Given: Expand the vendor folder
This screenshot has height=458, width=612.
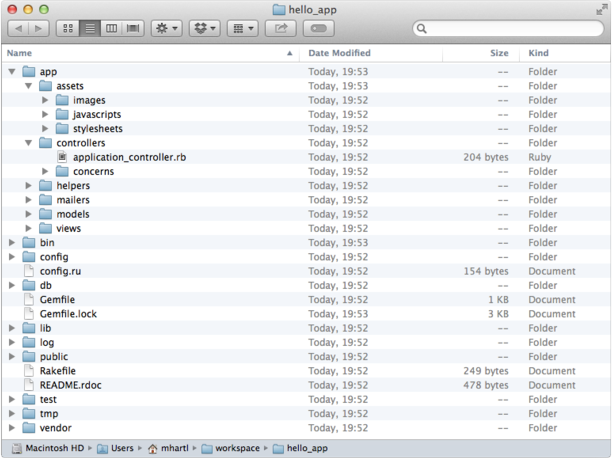Looking at the screenshot, I should 12,428.
